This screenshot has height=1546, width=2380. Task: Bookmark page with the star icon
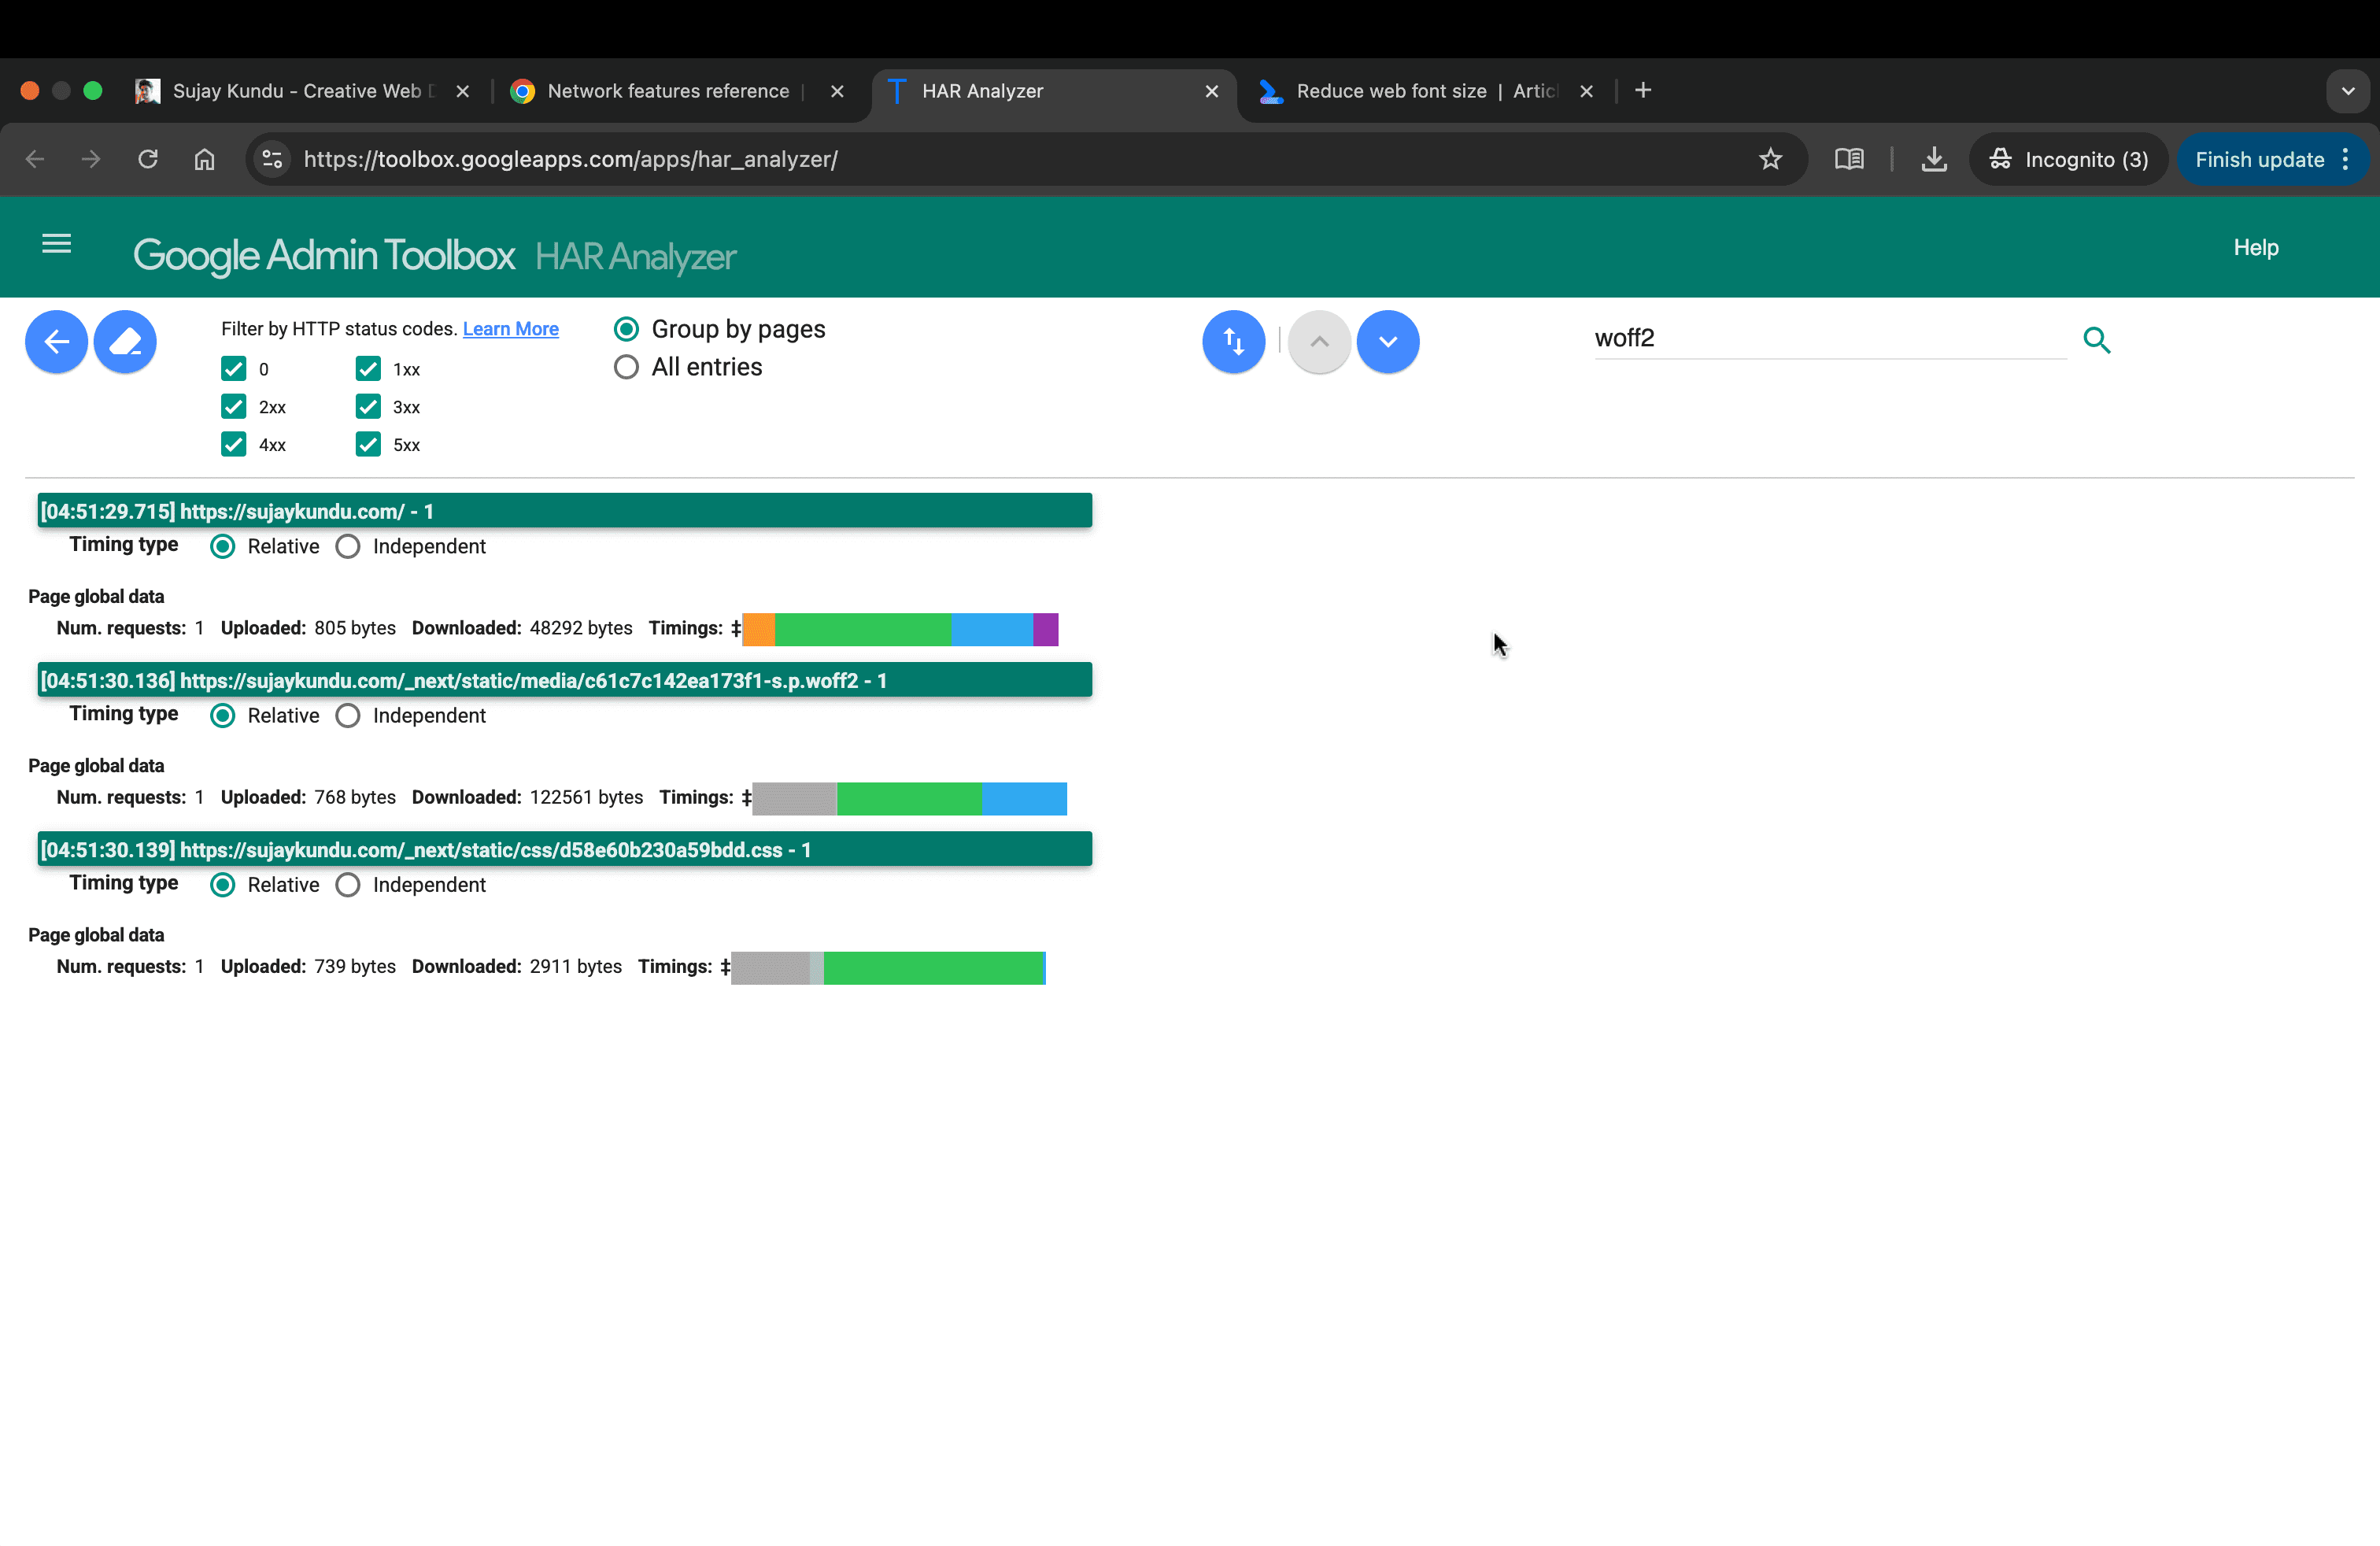point(1770,159)
